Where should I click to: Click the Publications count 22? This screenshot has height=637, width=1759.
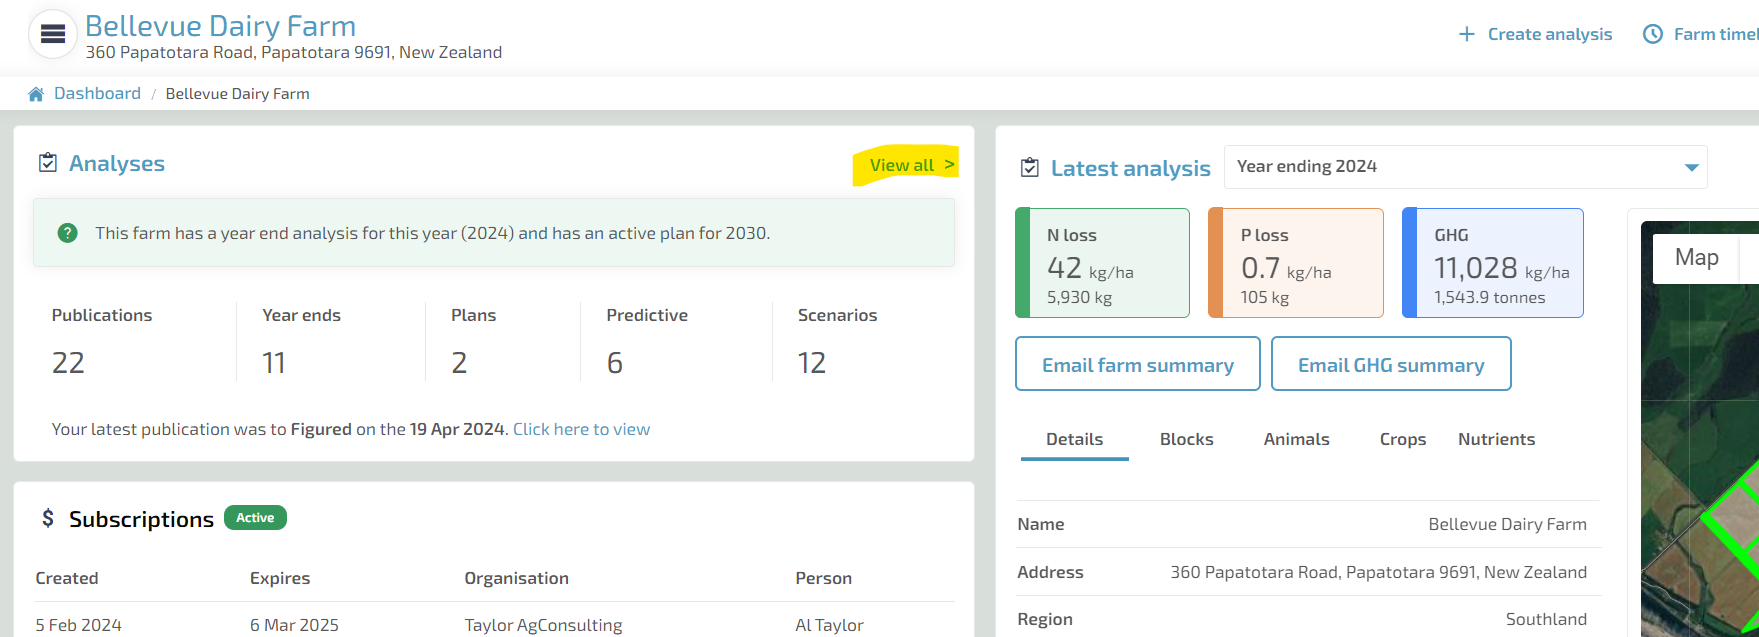coord(68,363)
